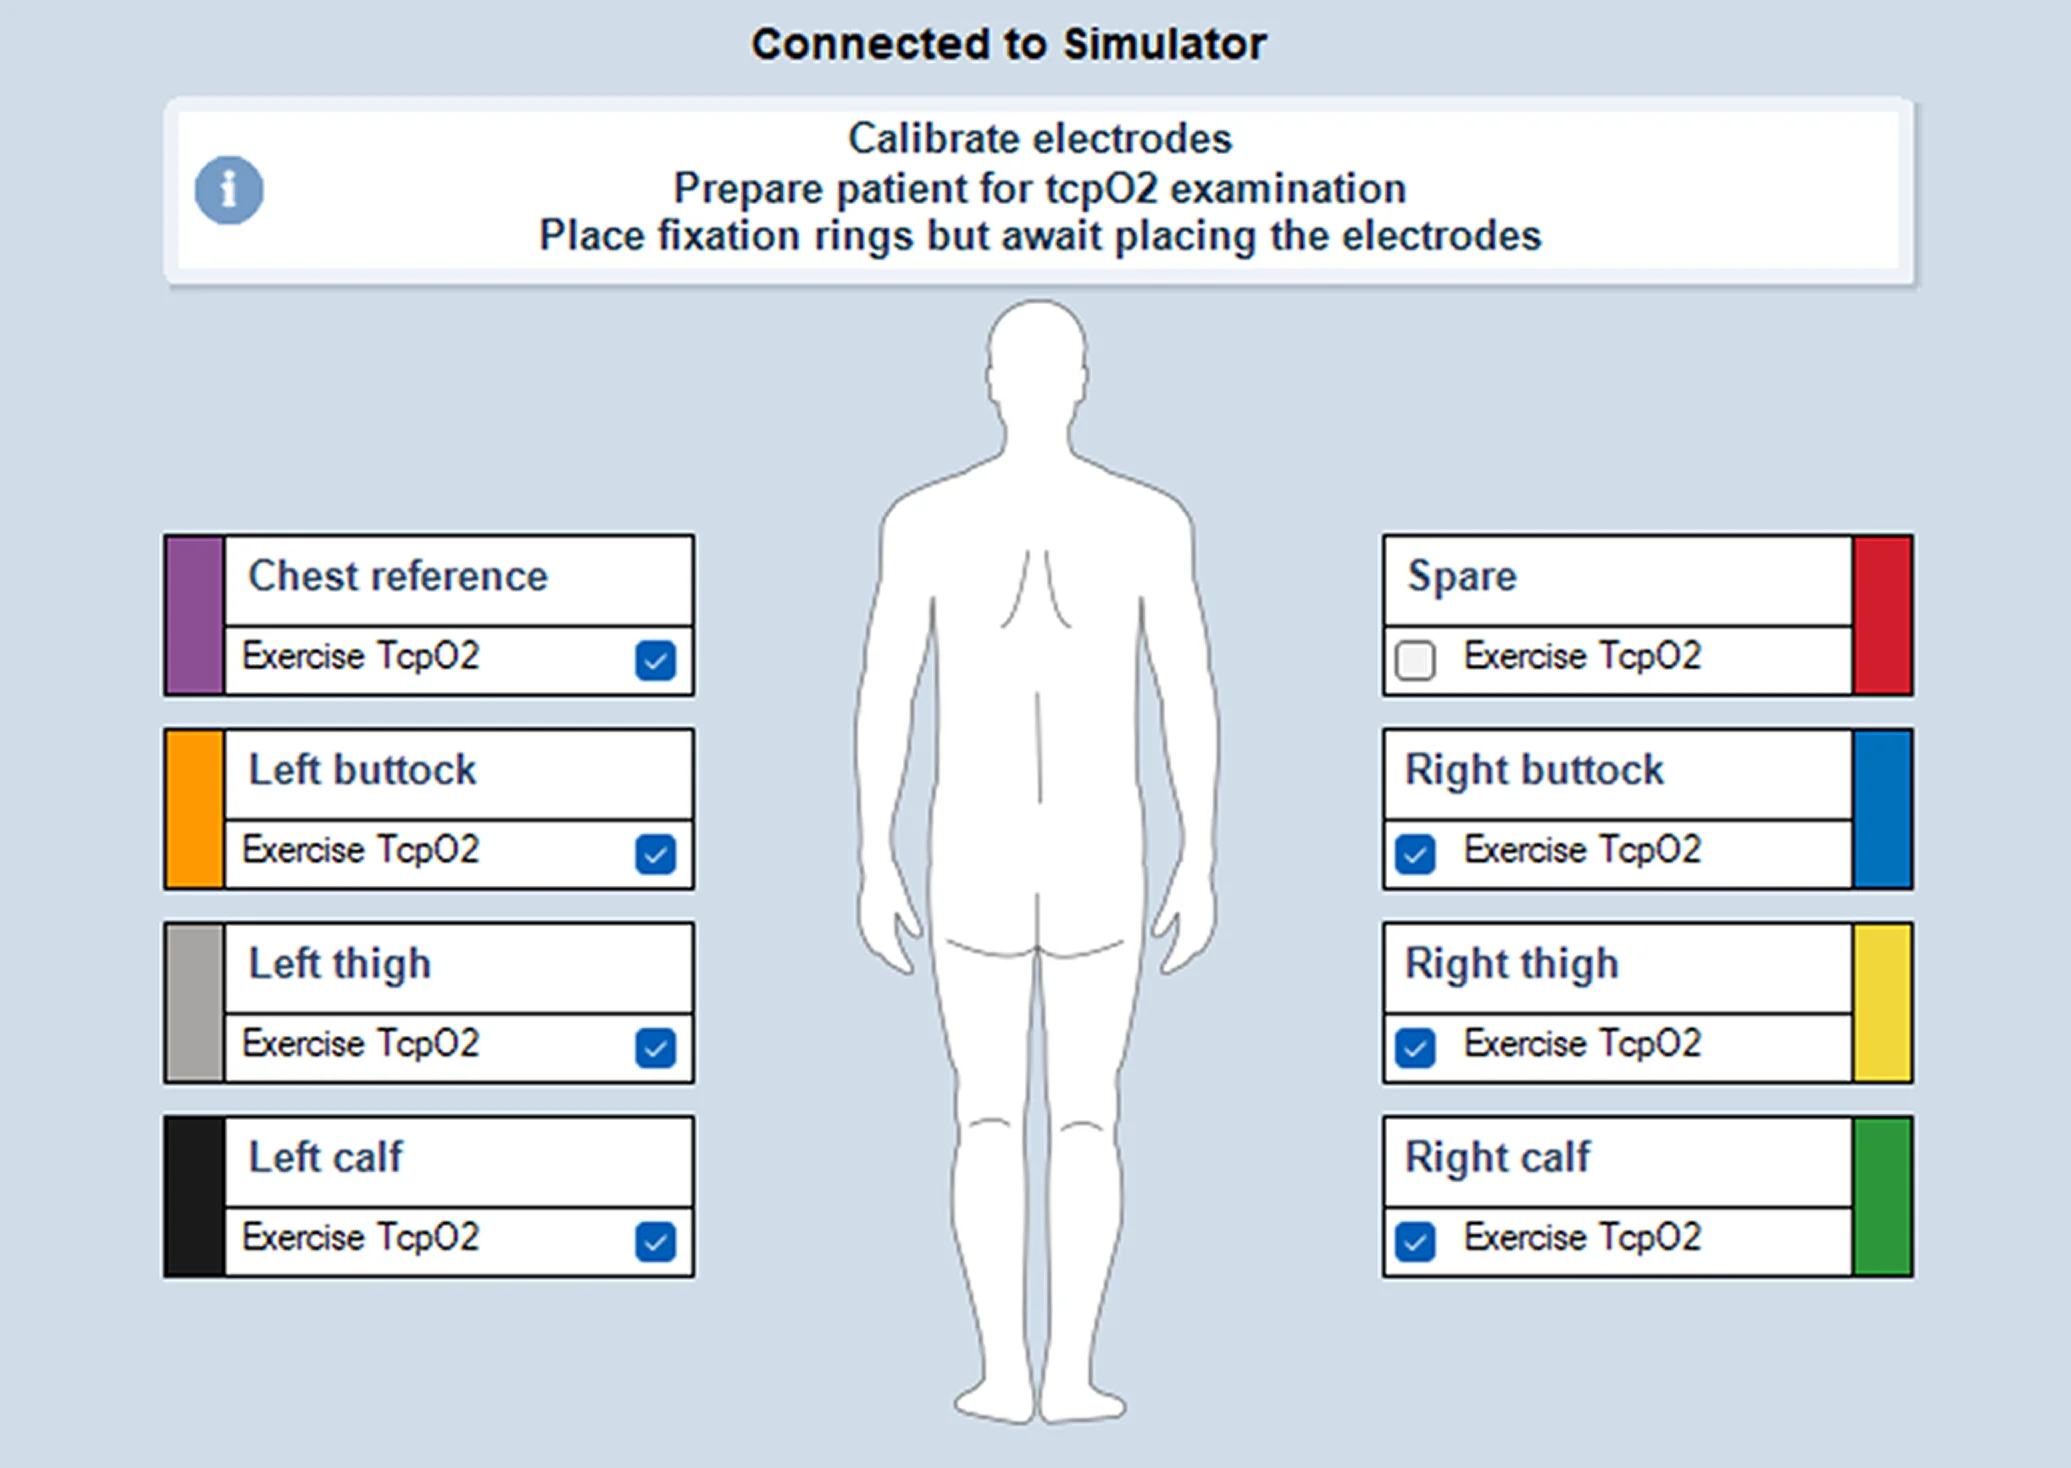Click the Right calf electrode label
This screenshot has width=2071, height=1468.
point(1497,1158)
